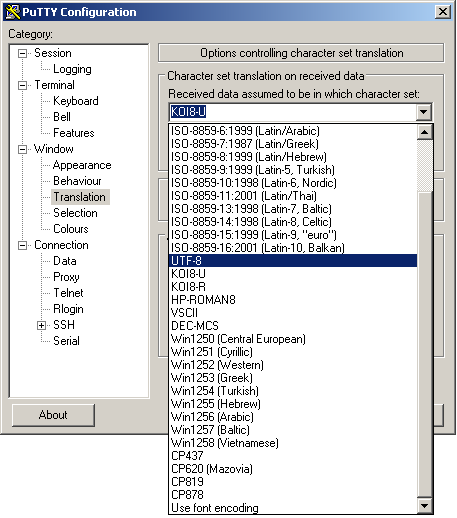Choose Win1256 (Arabic)
This screenshot has height=518, width=457.
point(293,417)
